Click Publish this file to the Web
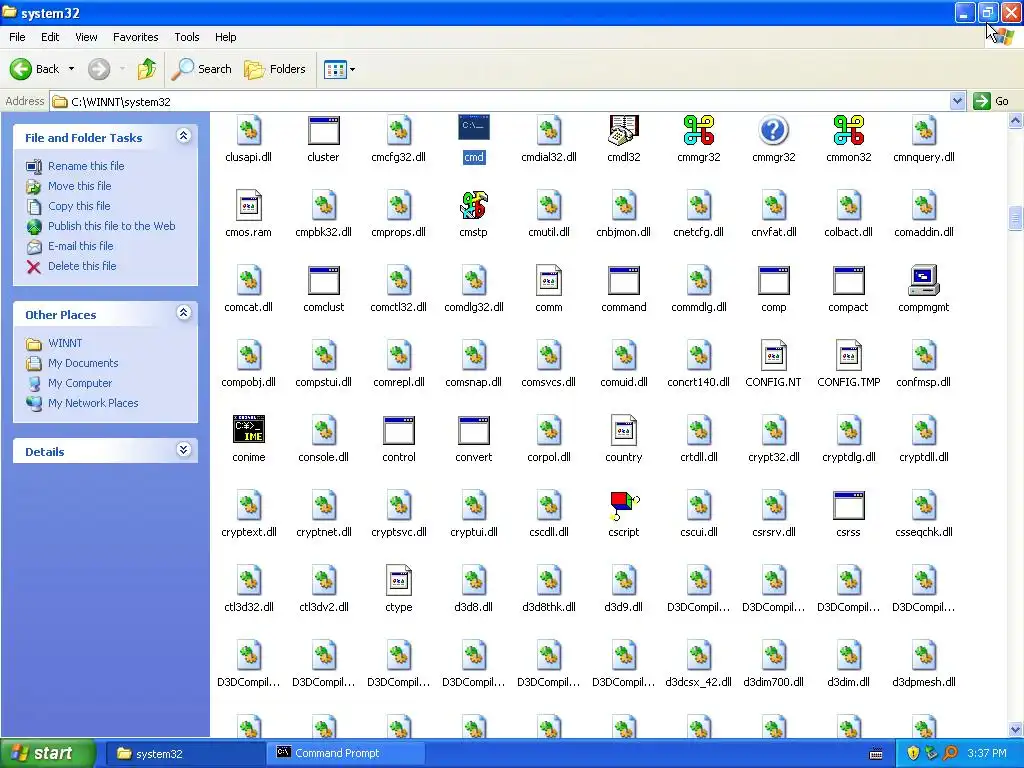 click(112, 226)
